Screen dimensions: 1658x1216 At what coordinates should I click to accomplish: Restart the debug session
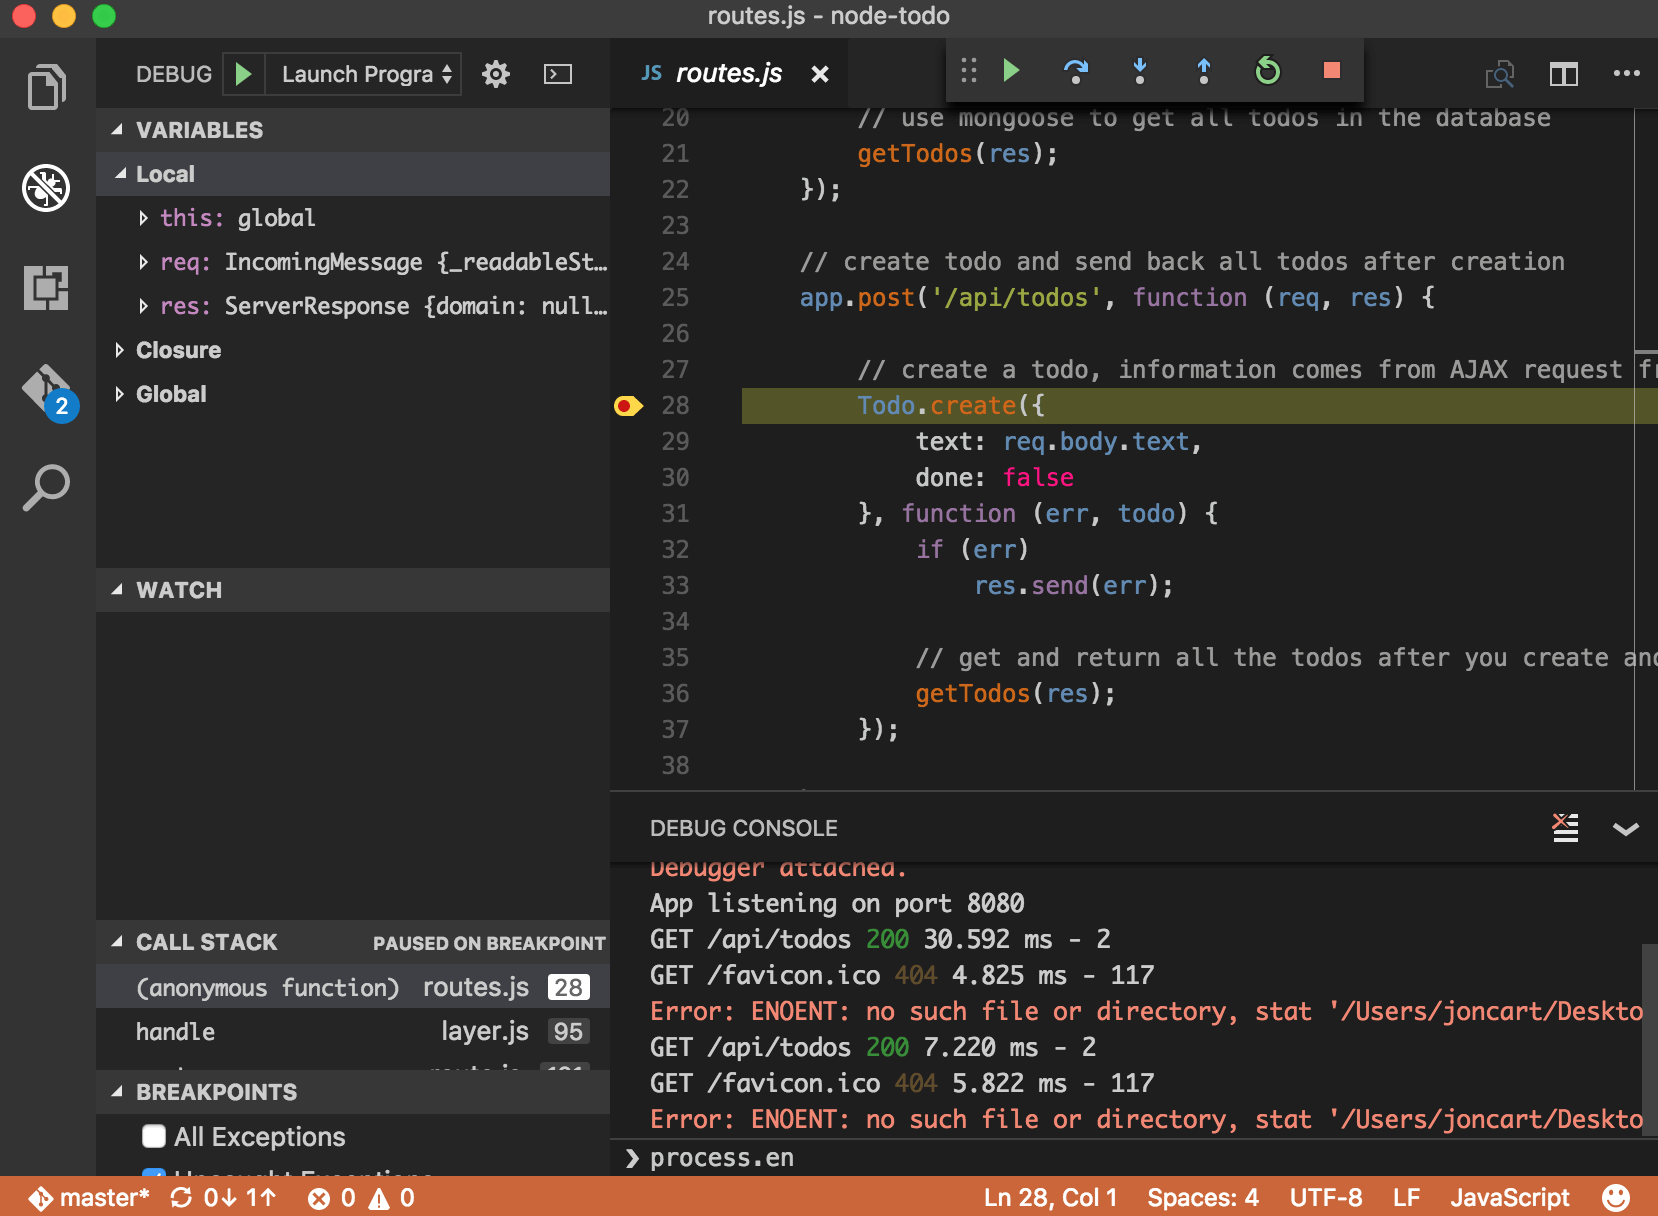point(1267,71)
